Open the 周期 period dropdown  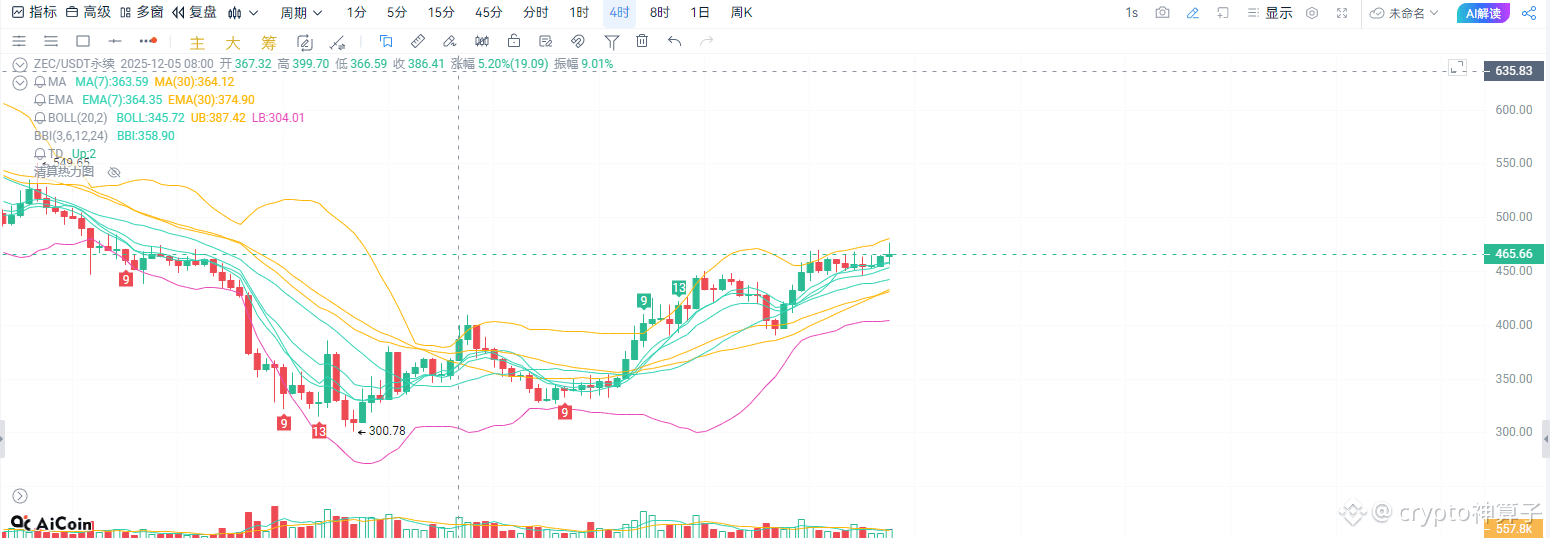click(x=301, y=13)
